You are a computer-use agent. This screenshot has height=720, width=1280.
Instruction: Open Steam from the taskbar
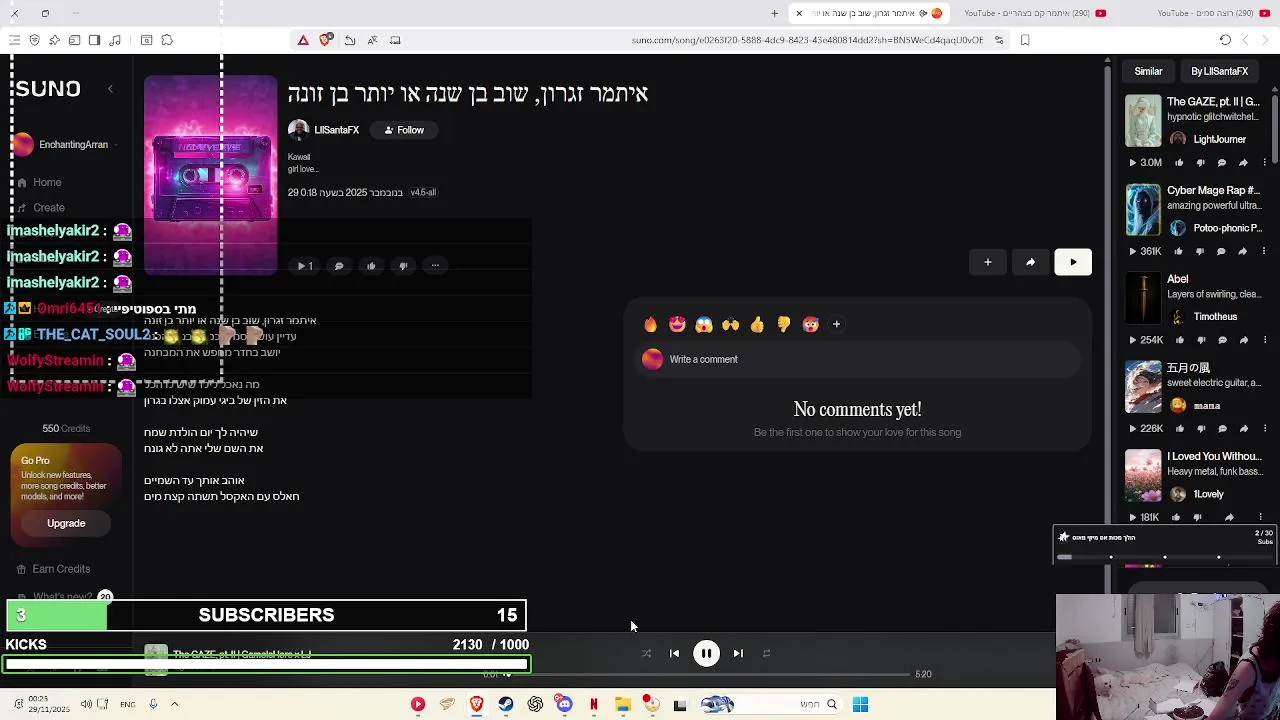506,705
